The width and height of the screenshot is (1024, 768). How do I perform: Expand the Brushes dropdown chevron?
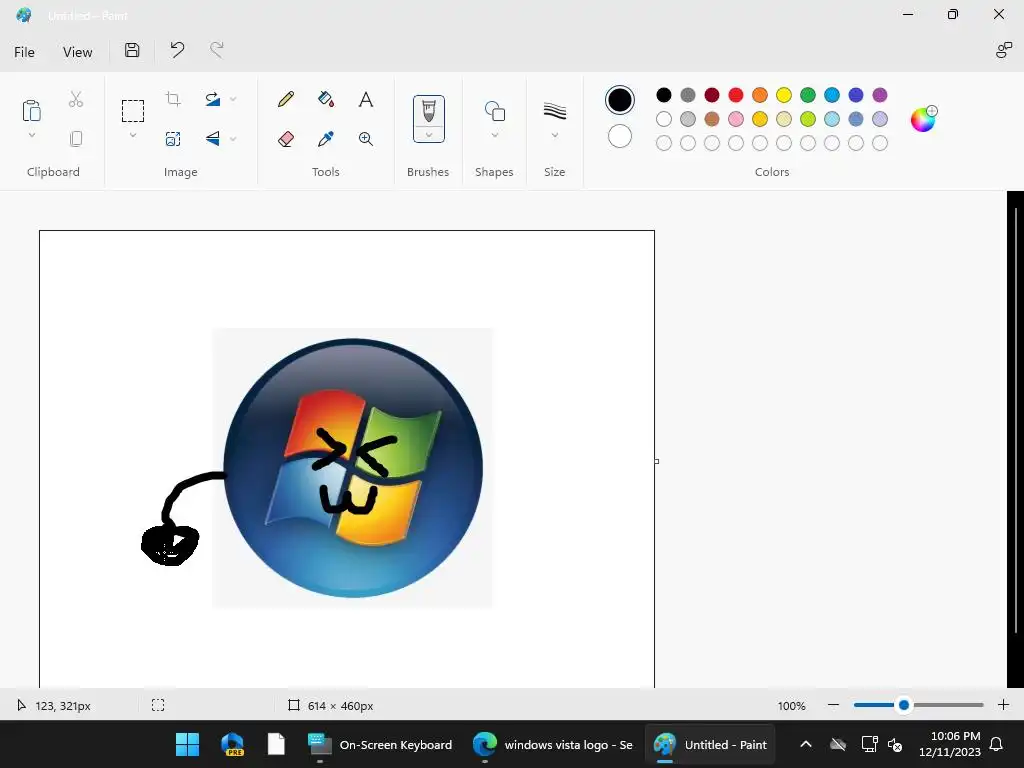(428, 135)
